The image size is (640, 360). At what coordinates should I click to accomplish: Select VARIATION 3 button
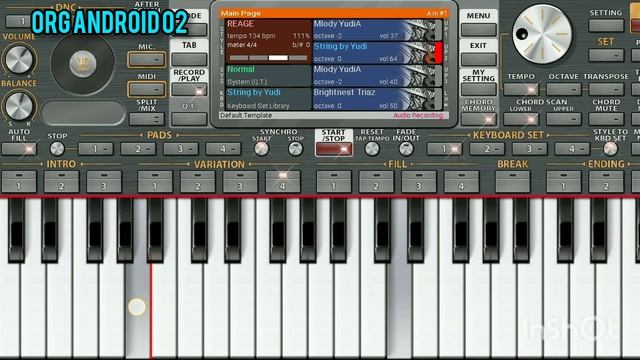[240, 182]
